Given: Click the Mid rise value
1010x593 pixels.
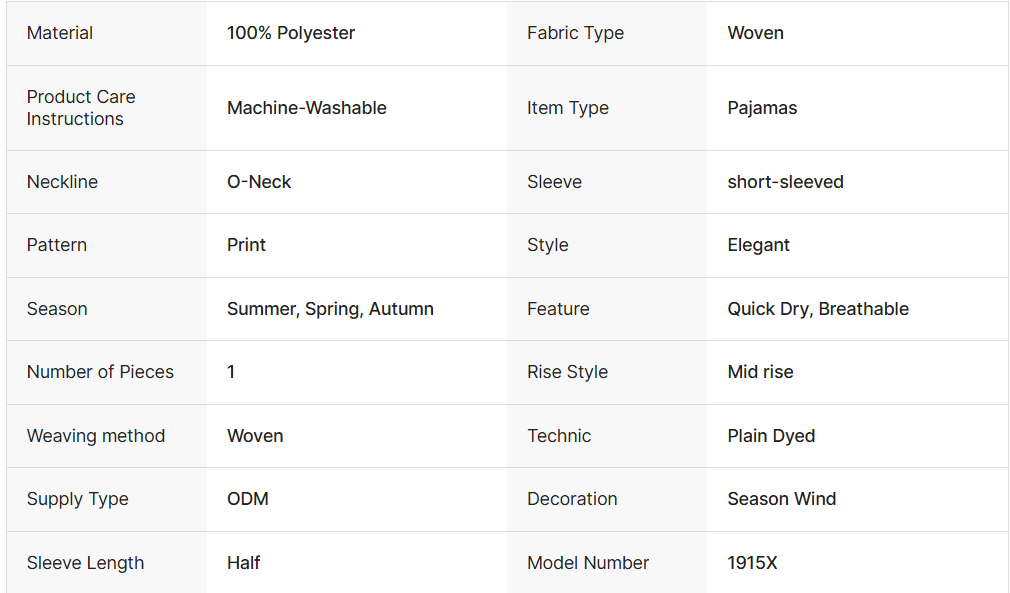Looking at the screenshot, I should pyautogui.click(x=760, y=372).
